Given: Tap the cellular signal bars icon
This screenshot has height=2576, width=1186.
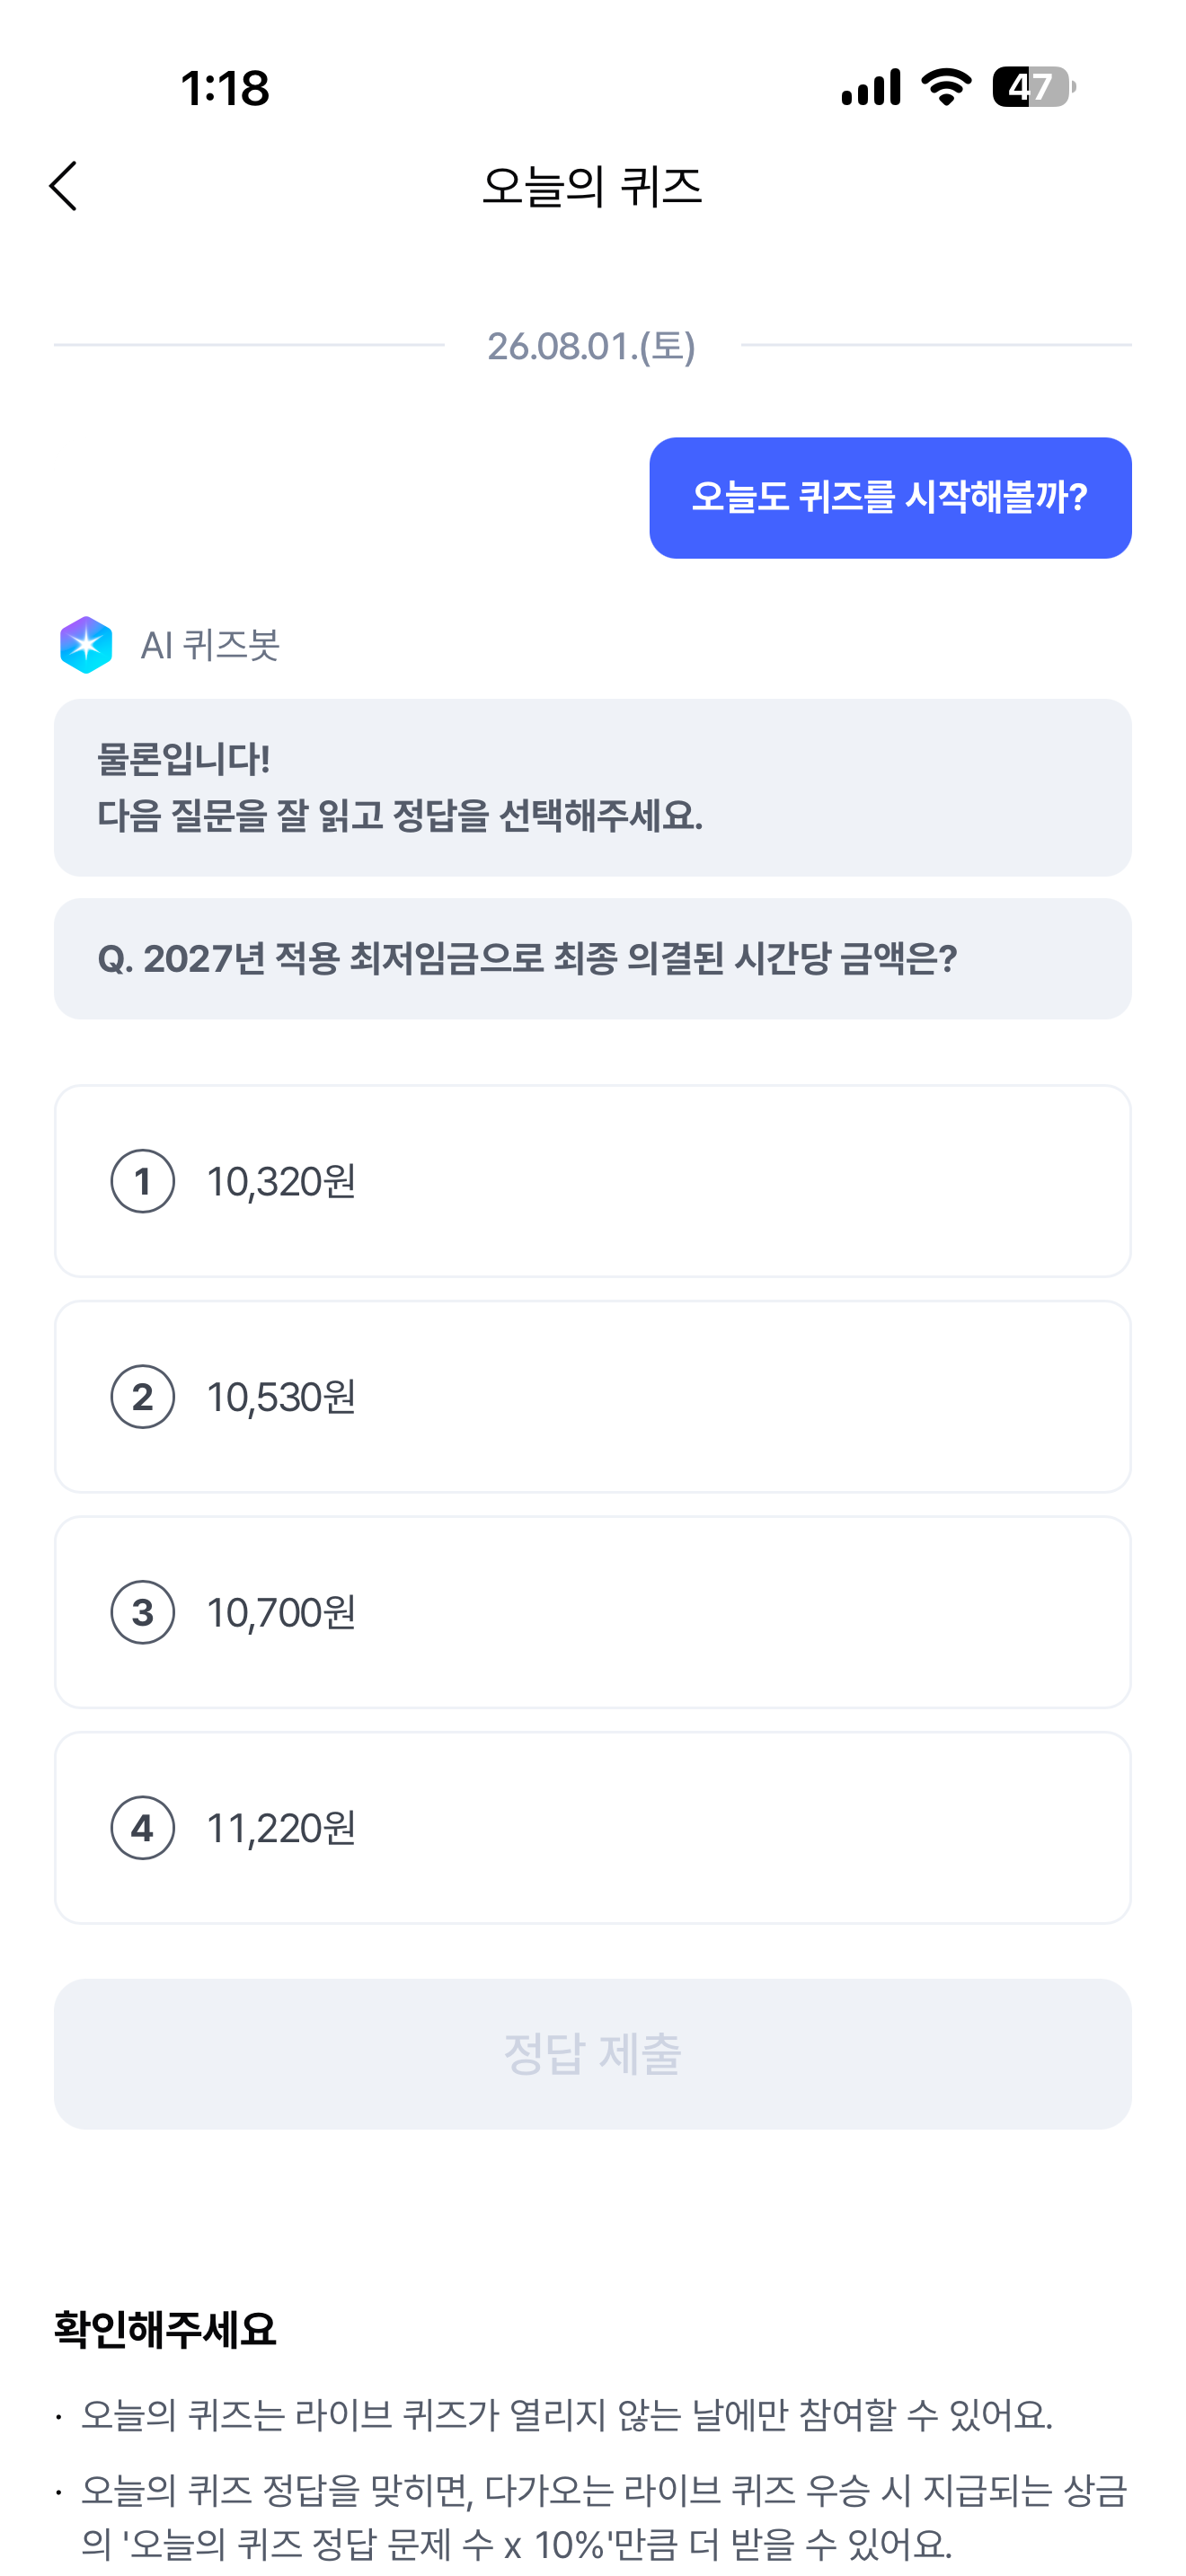Looking at the screenshot, I should 871,87.
